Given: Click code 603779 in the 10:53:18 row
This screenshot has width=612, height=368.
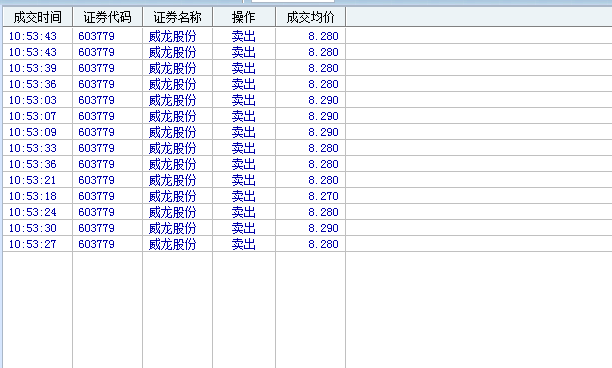Looking at the screenshot, I should (96, 196).
